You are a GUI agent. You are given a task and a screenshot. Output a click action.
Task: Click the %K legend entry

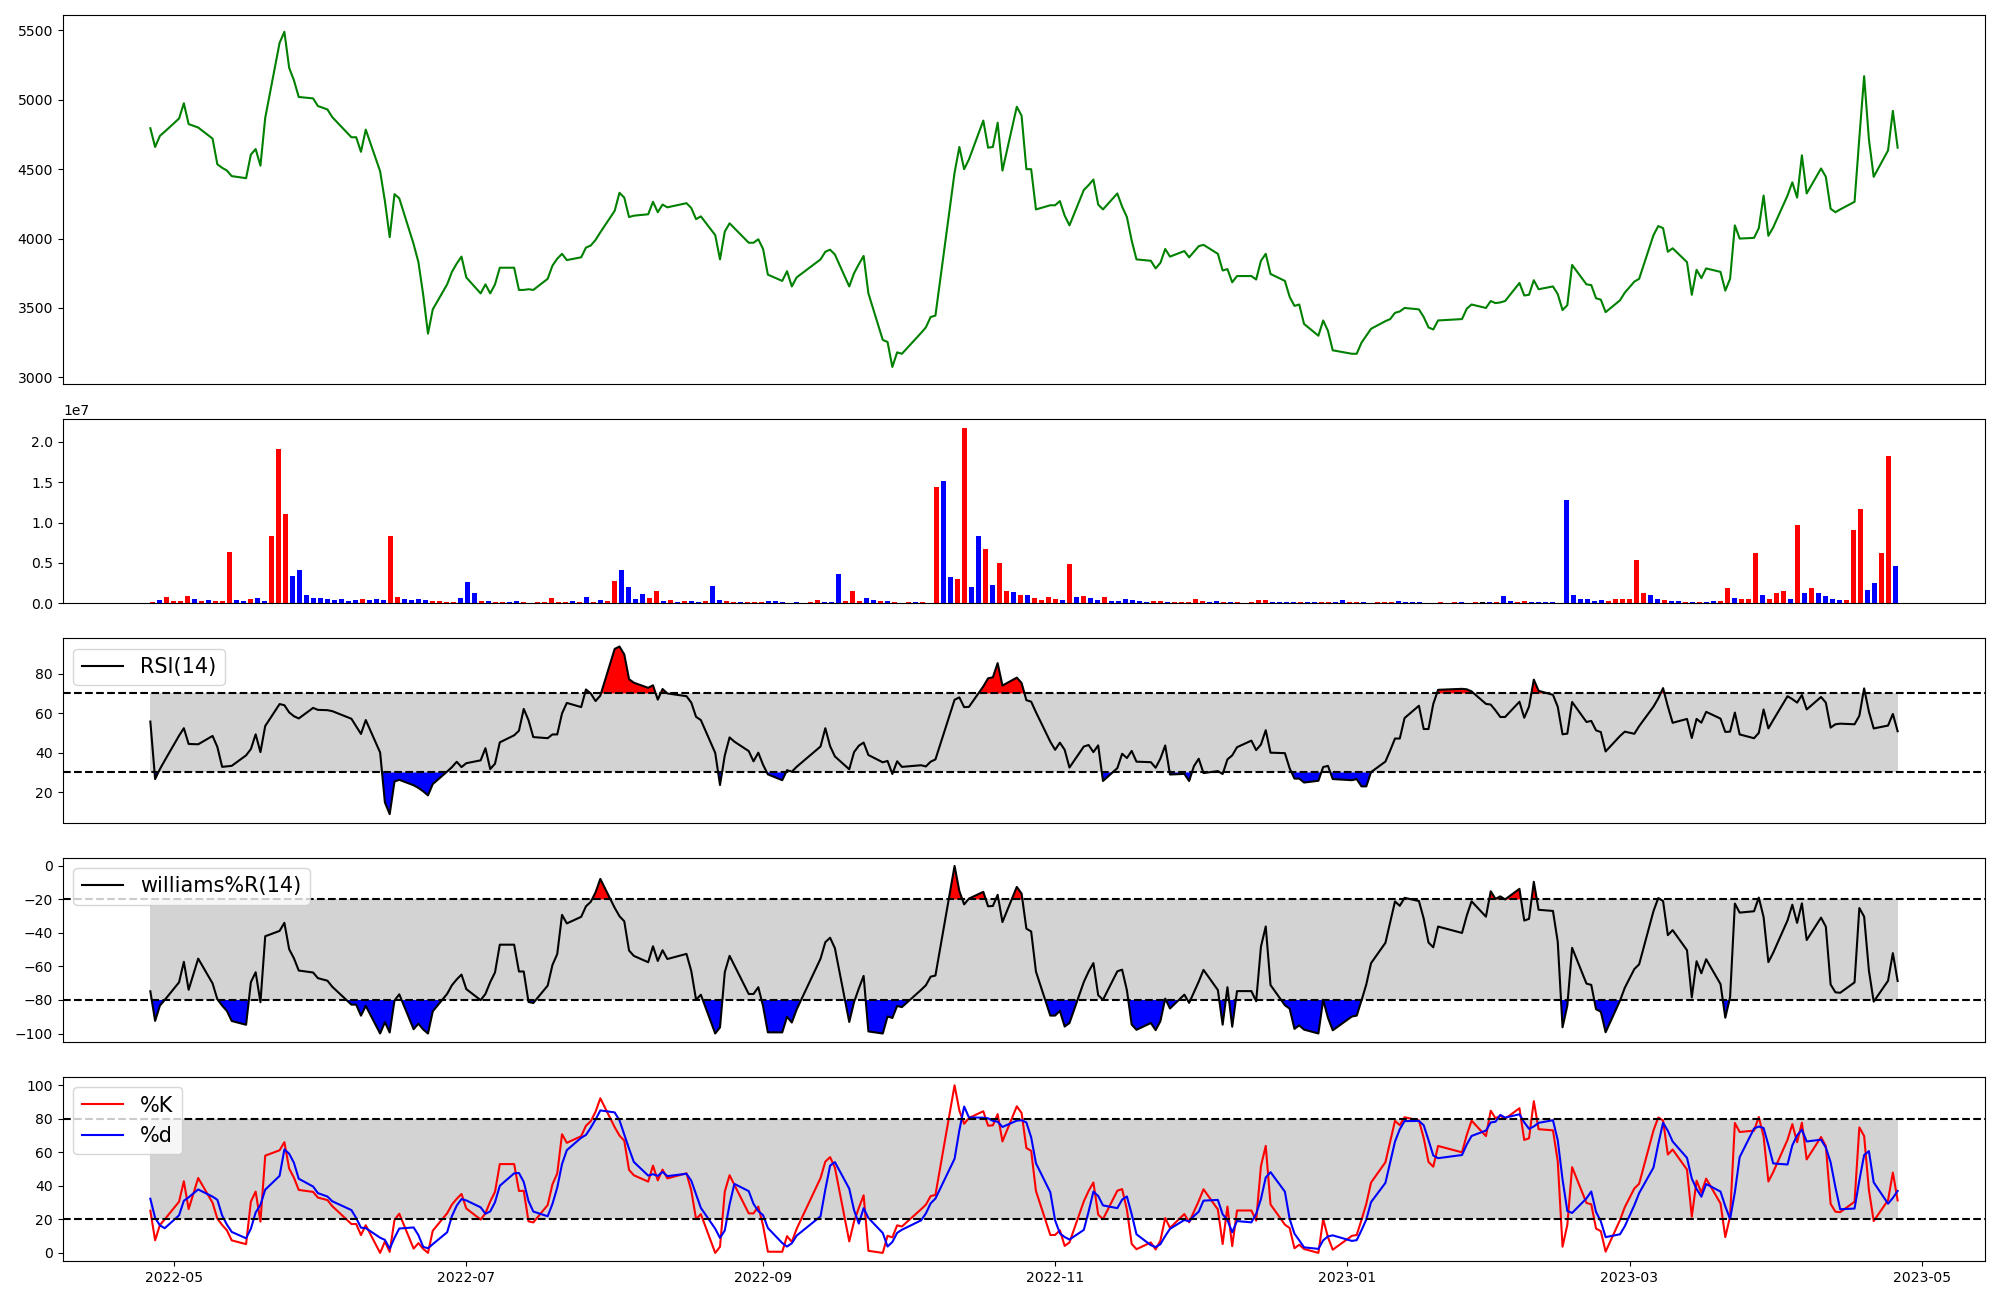pyautogui.click(x=156, y=1105)
